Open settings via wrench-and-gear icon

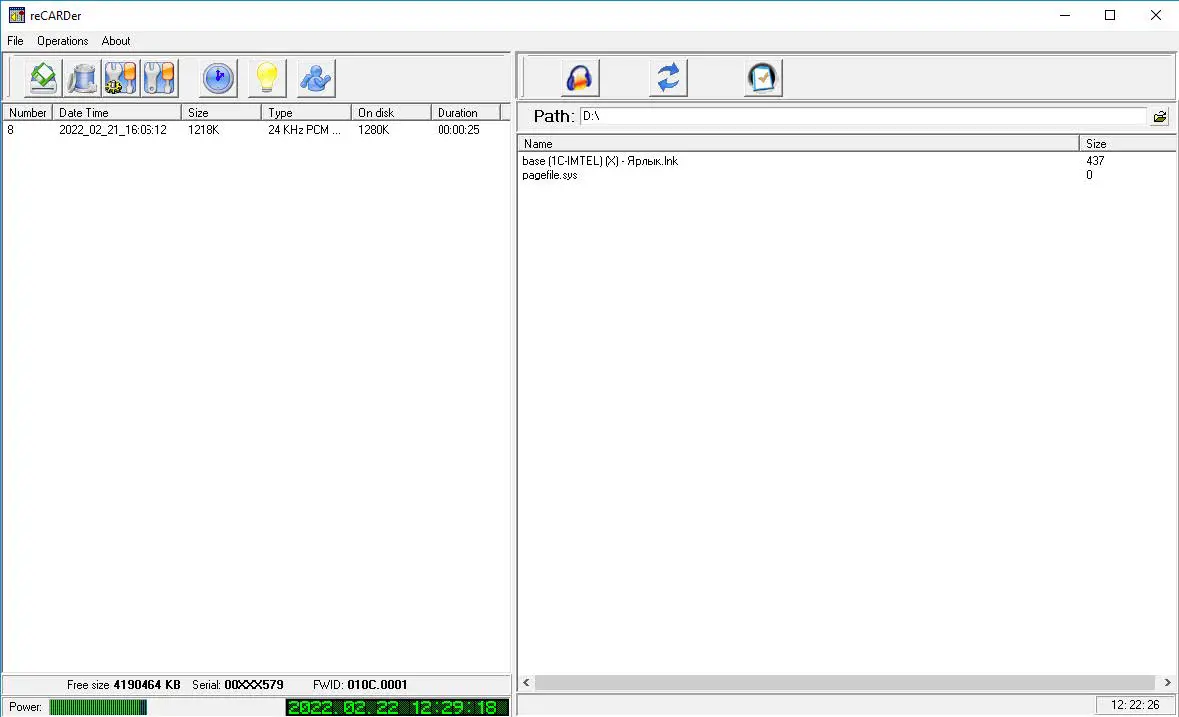coord(120,77)
